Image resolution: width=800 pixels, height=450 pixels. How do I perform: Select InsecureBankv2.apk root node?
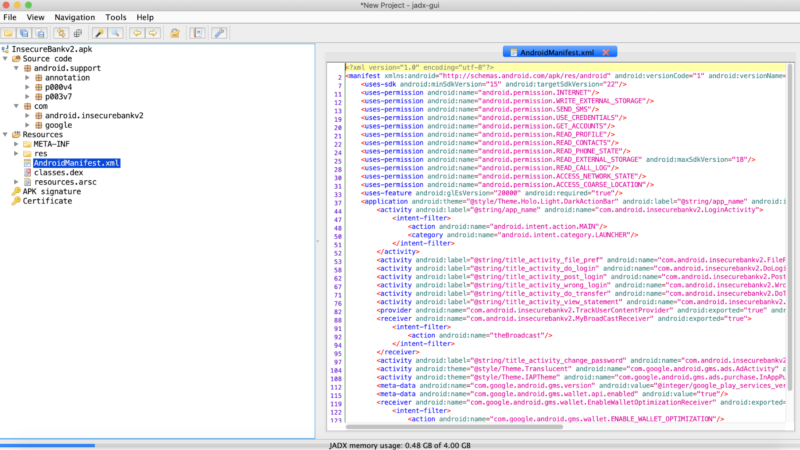[x=52, y=49]
